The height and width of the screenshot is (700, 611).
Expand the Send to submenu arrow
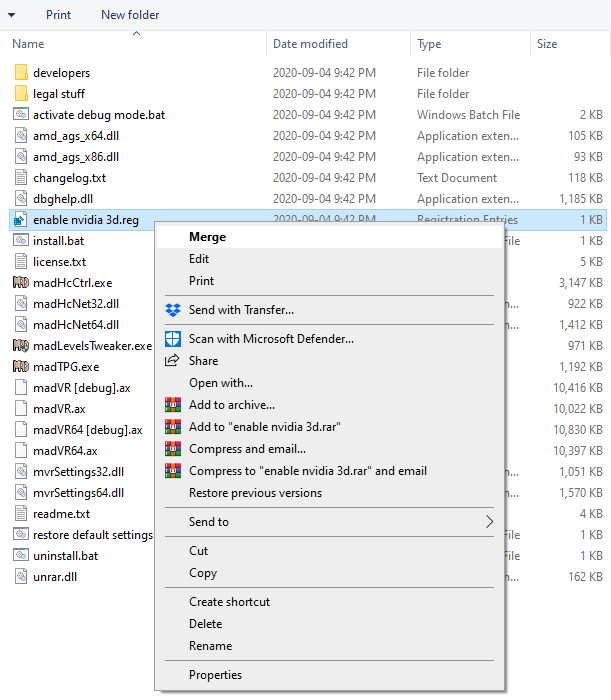pyautogui.click(x=490, y=521)
